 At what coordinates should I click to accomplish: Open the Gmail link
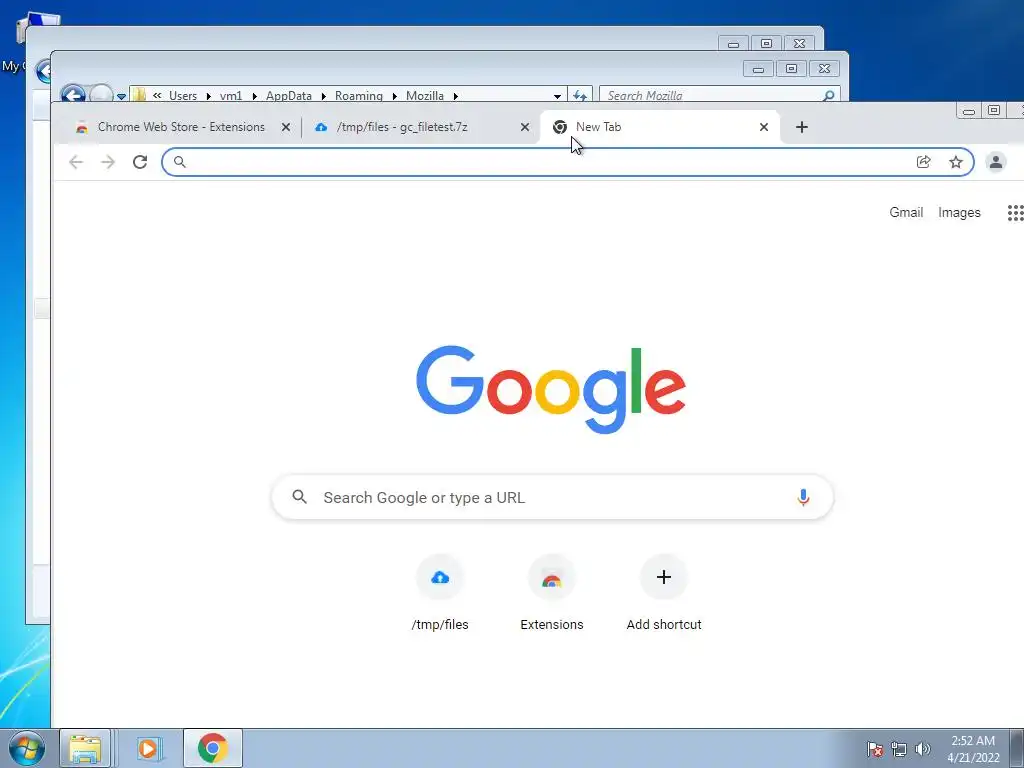click(x=906, y=212)
